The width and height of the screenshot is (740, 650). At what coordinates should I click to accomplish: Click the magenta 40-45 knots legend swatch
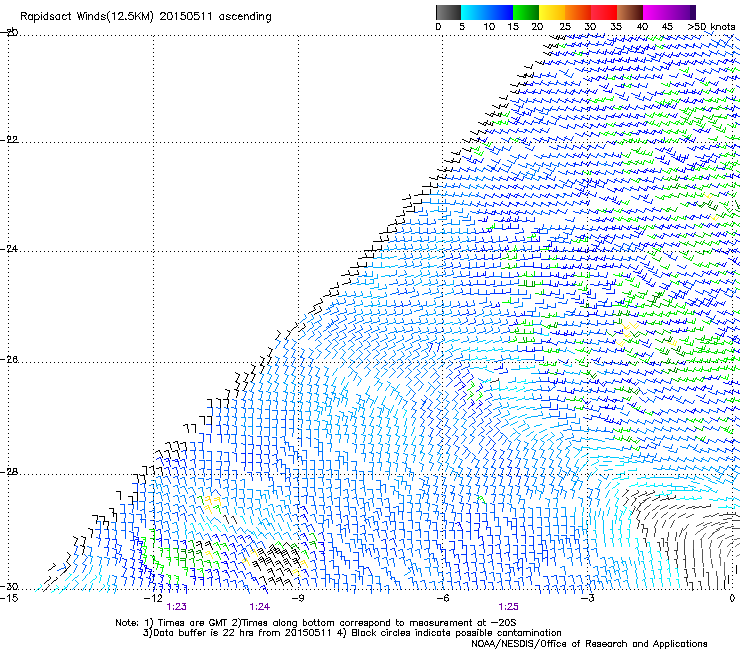click(x=656, y=12)
